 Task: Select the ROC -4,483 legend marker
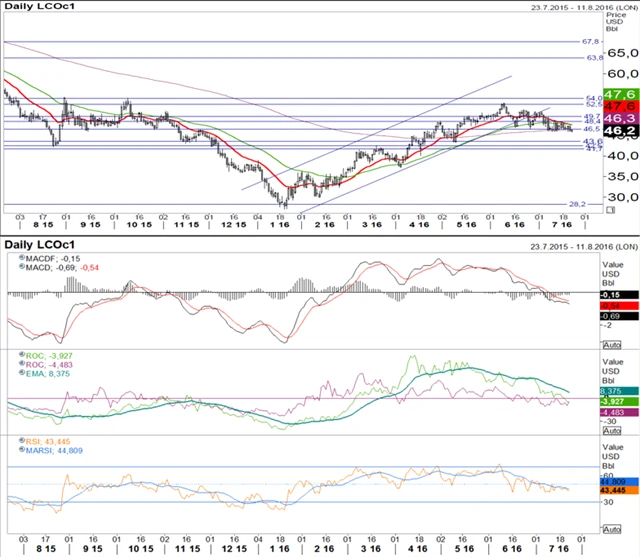point(12,364)
